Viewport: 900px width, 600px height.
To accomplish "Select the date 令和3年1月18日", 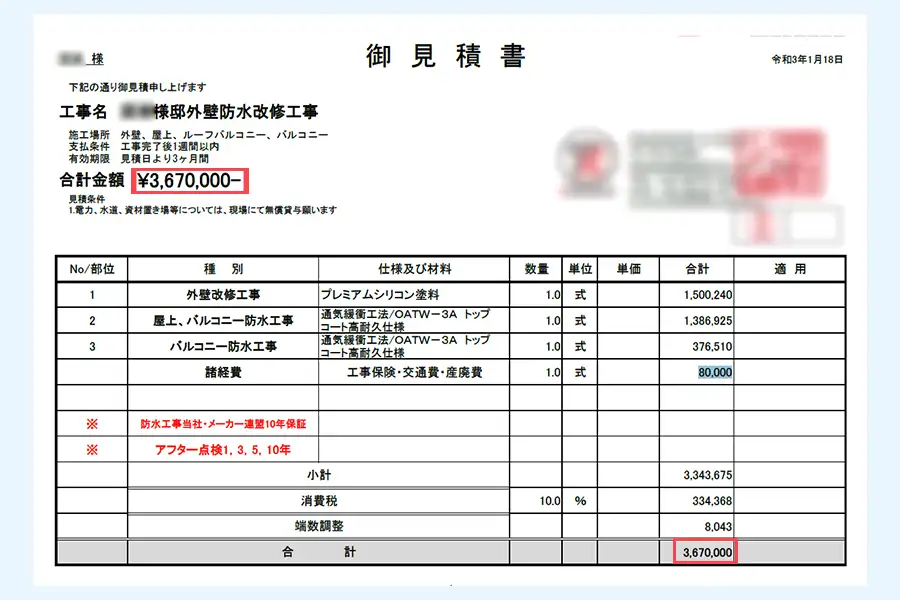I will tap(807, 59).
